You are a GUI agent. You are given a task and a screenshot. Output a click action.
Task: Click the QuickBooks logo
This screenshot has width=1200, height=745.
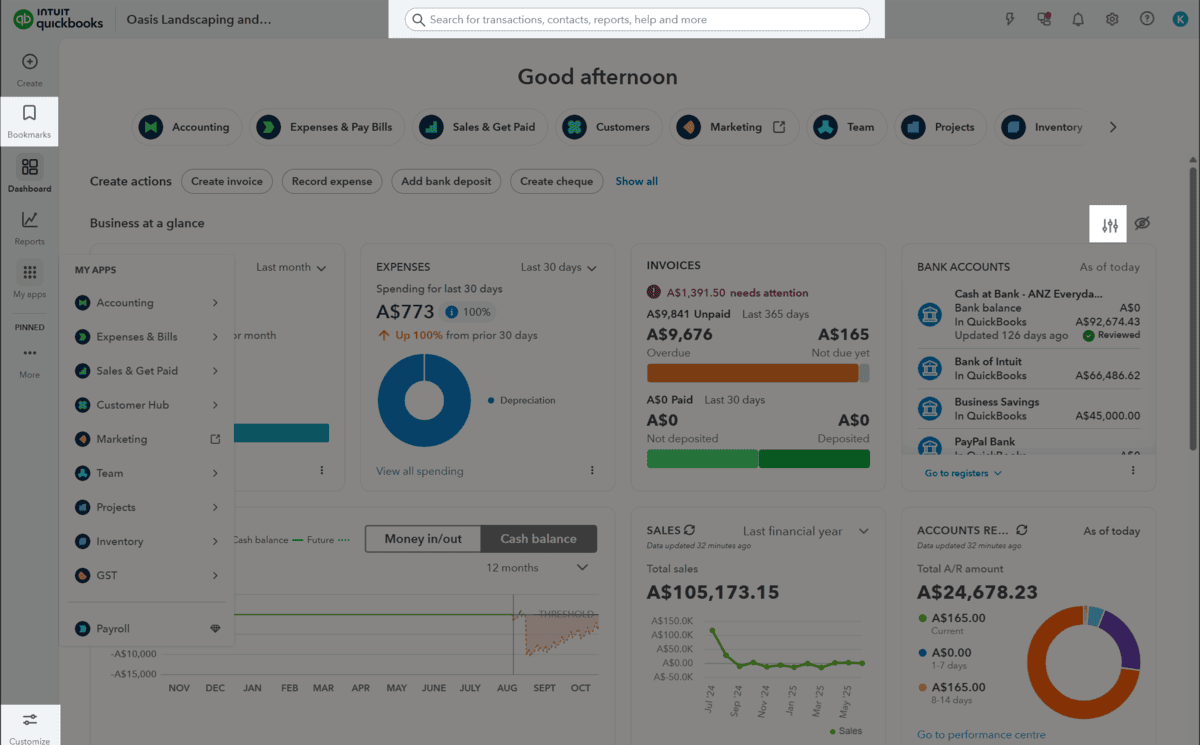pyautogui.click(x=60, y=19)
